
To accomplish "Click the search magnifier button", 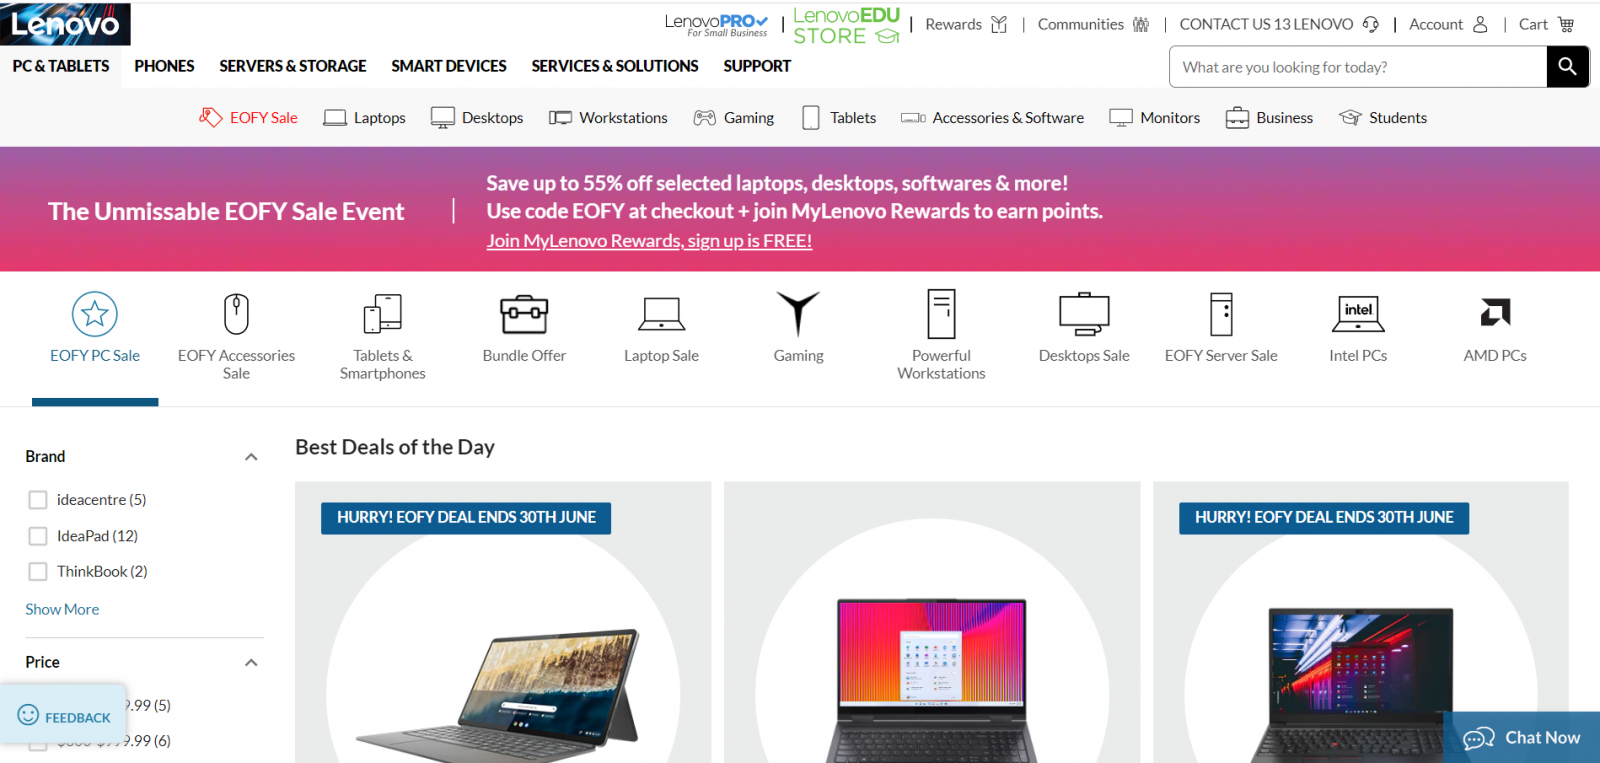I will point(1567,66).
